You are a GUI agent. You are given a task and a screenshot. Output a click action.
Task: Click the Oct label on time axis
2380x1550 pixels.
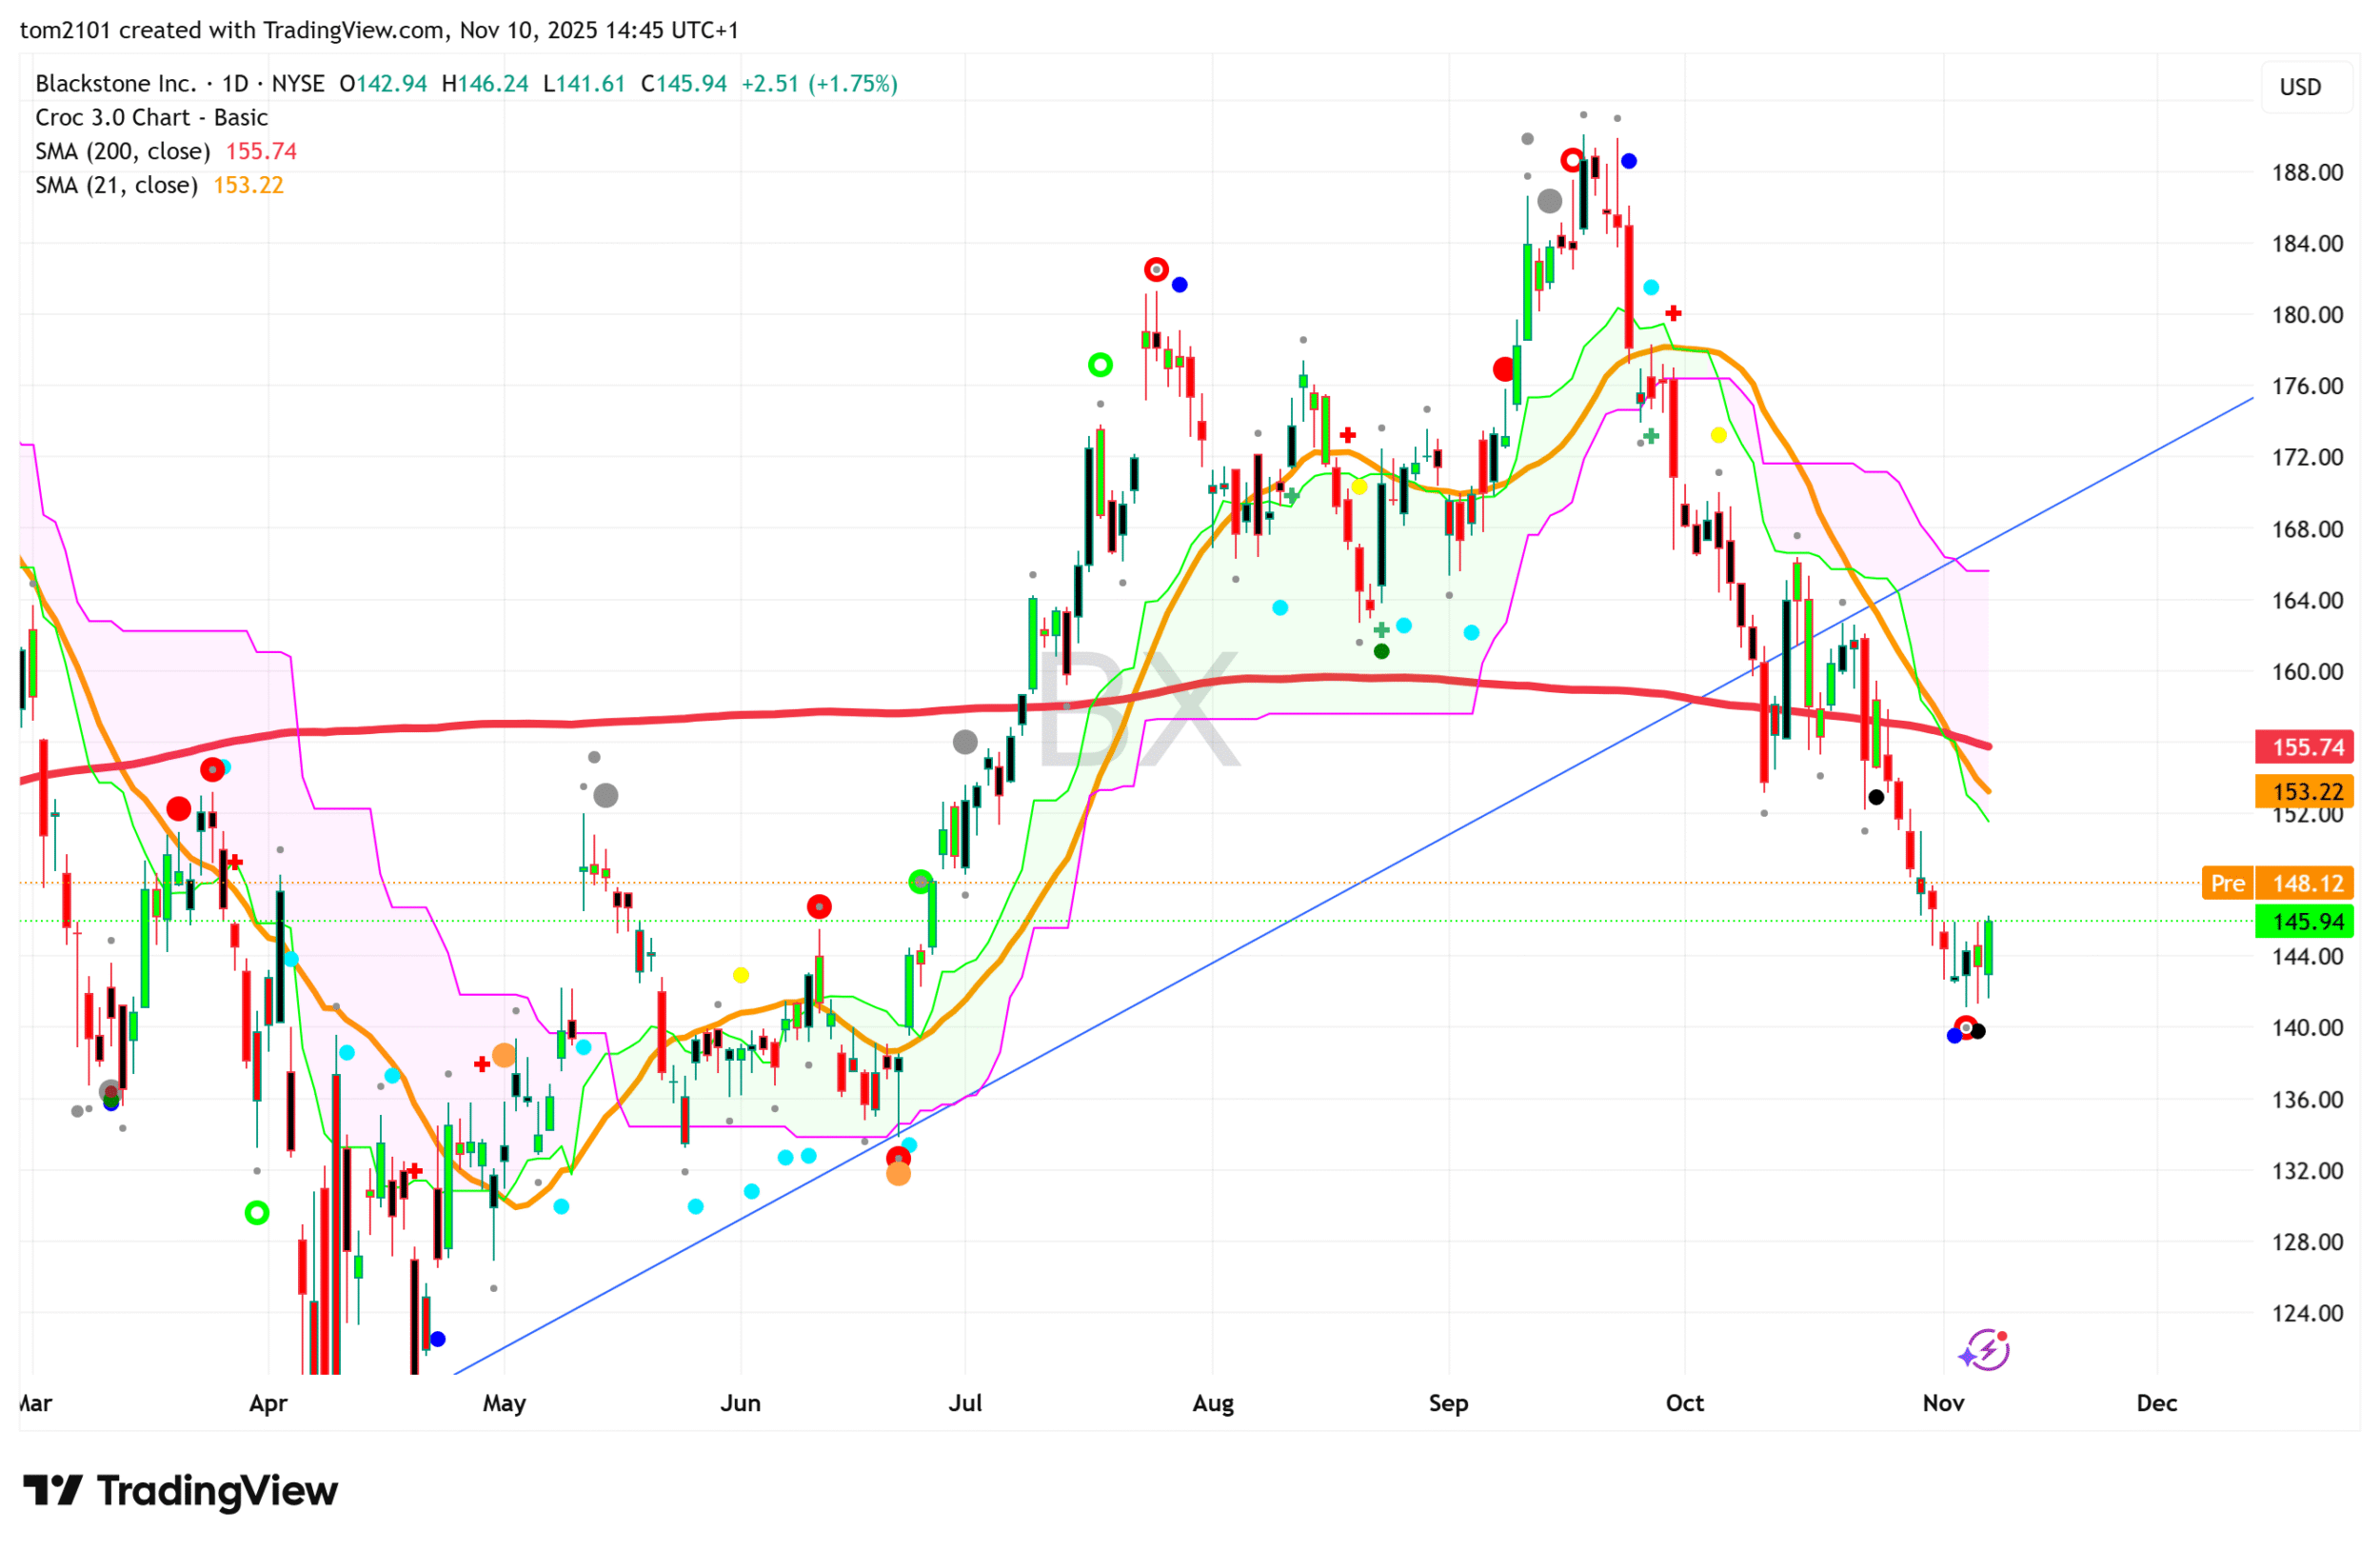click(x=1685, y=1404)
